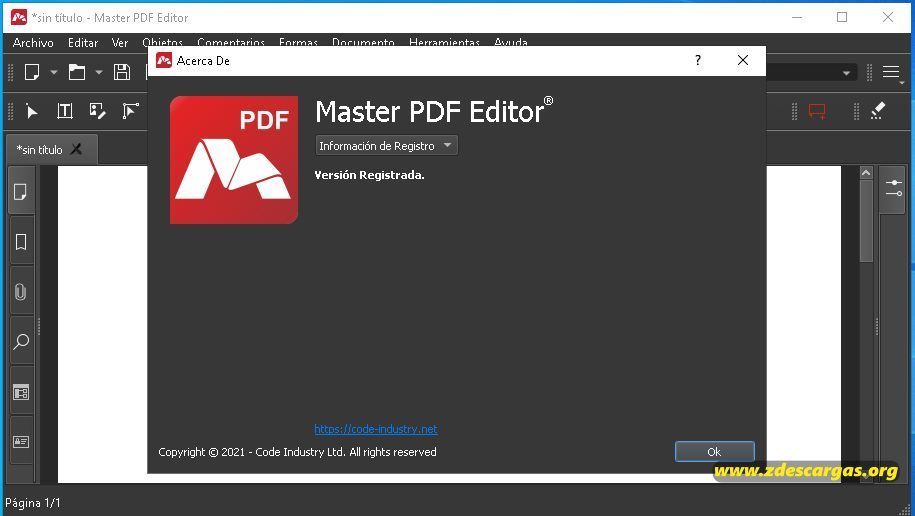
Task: Open the Search magnifier panel
Action: [x=21, y=341]
